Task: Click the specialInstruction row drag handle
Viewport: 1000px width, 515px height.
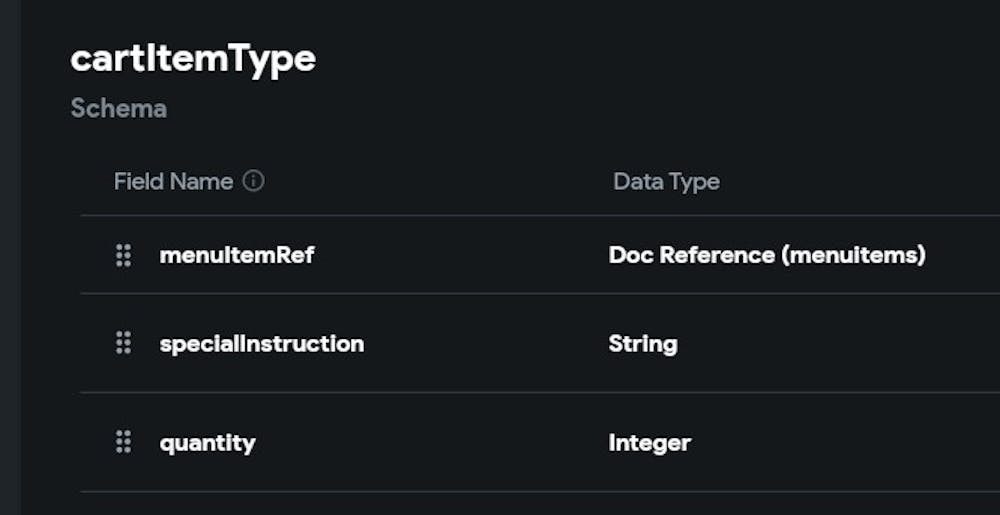Action: click(123, 344)
